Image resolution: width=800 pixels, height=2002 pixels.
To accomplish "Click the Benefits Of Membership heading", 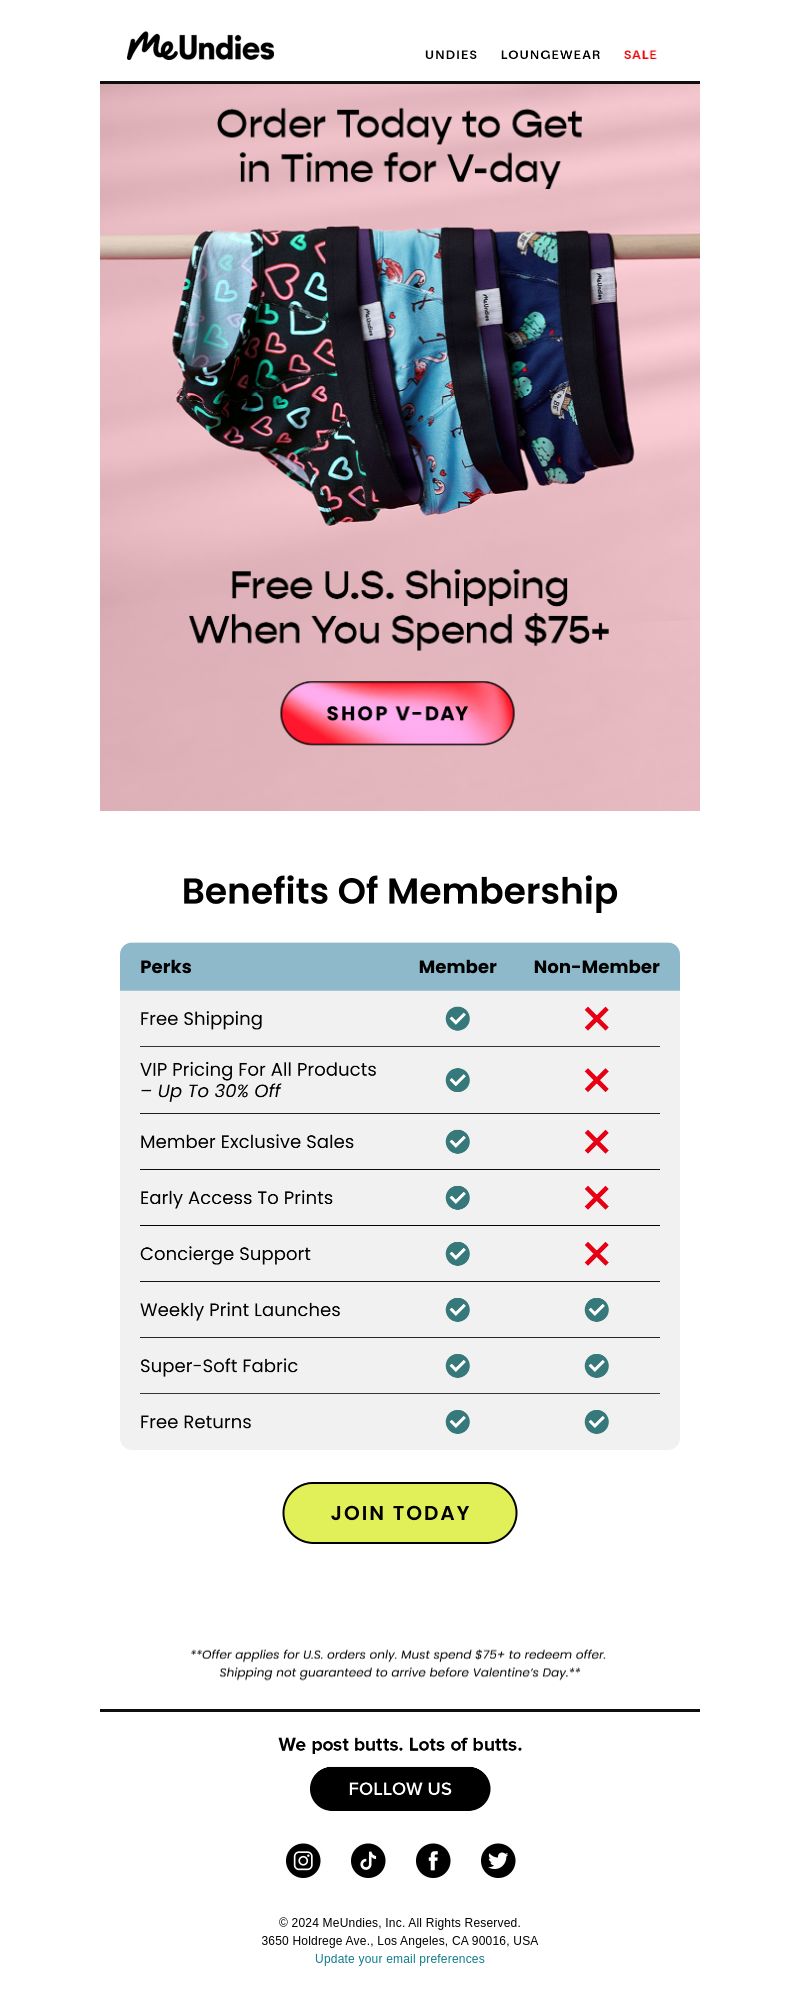I will [400, 891].
